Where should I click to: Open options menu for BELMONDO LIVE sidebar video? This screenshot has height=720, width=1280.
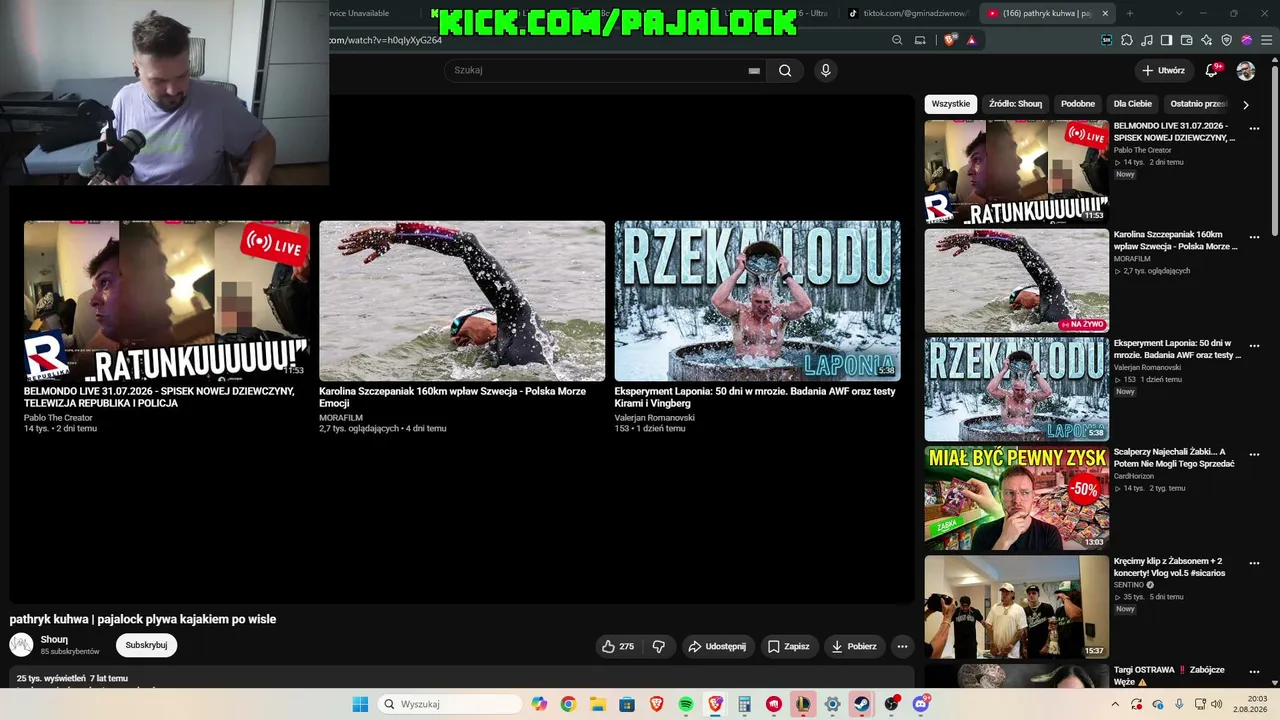[1254, 128]
